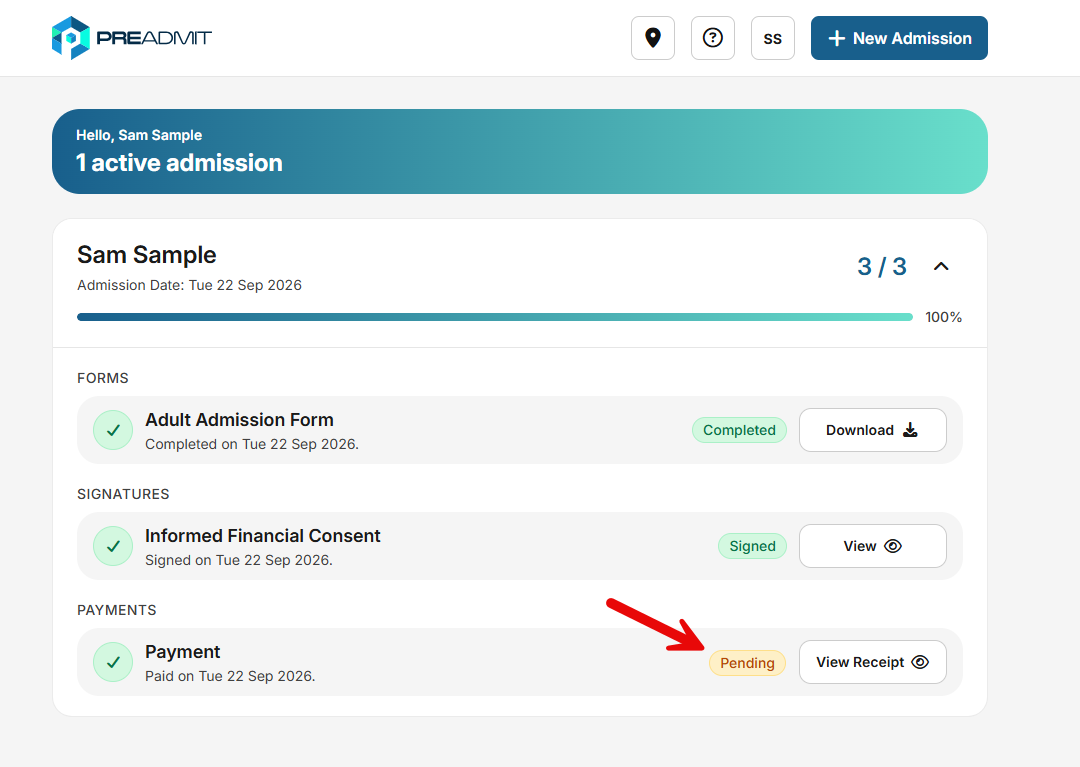This screenshot has width=1080, height=767.
Task: Collapse the Sam Sample admission card
Action: [x=941, y=266]
